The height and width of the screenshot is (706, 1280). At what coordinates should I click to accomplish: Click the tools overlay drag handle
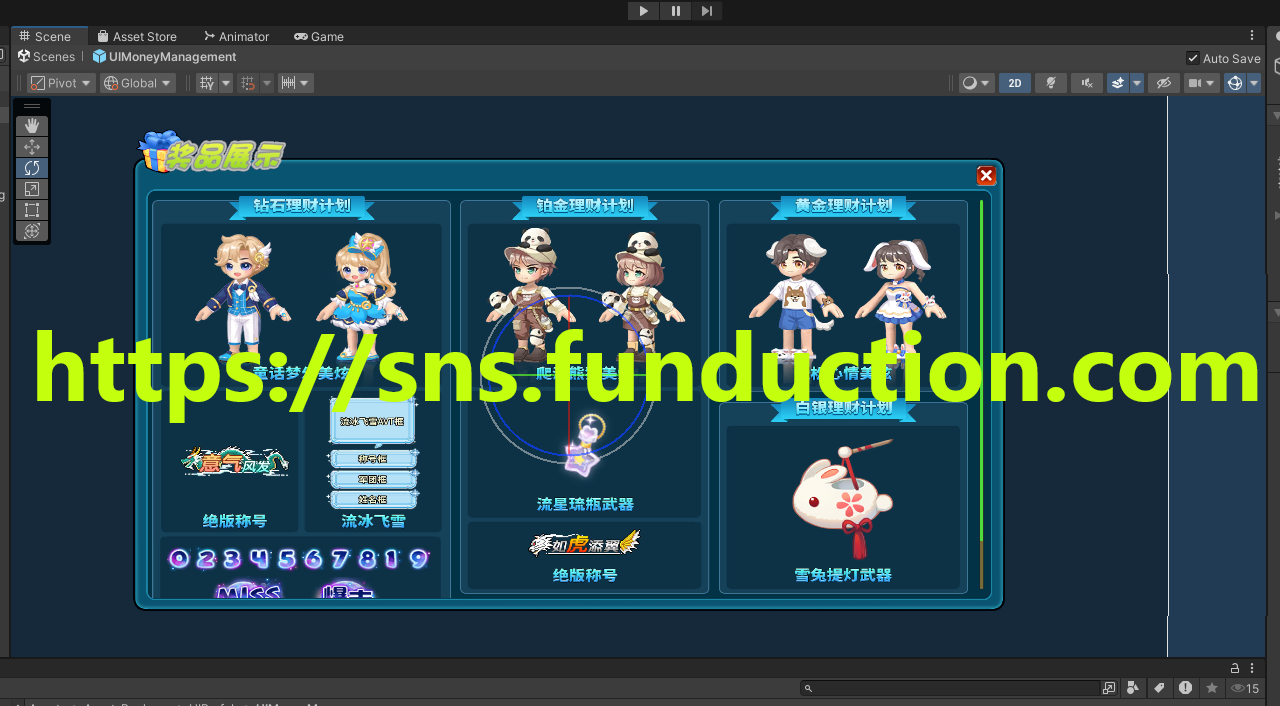click(32, 106)
